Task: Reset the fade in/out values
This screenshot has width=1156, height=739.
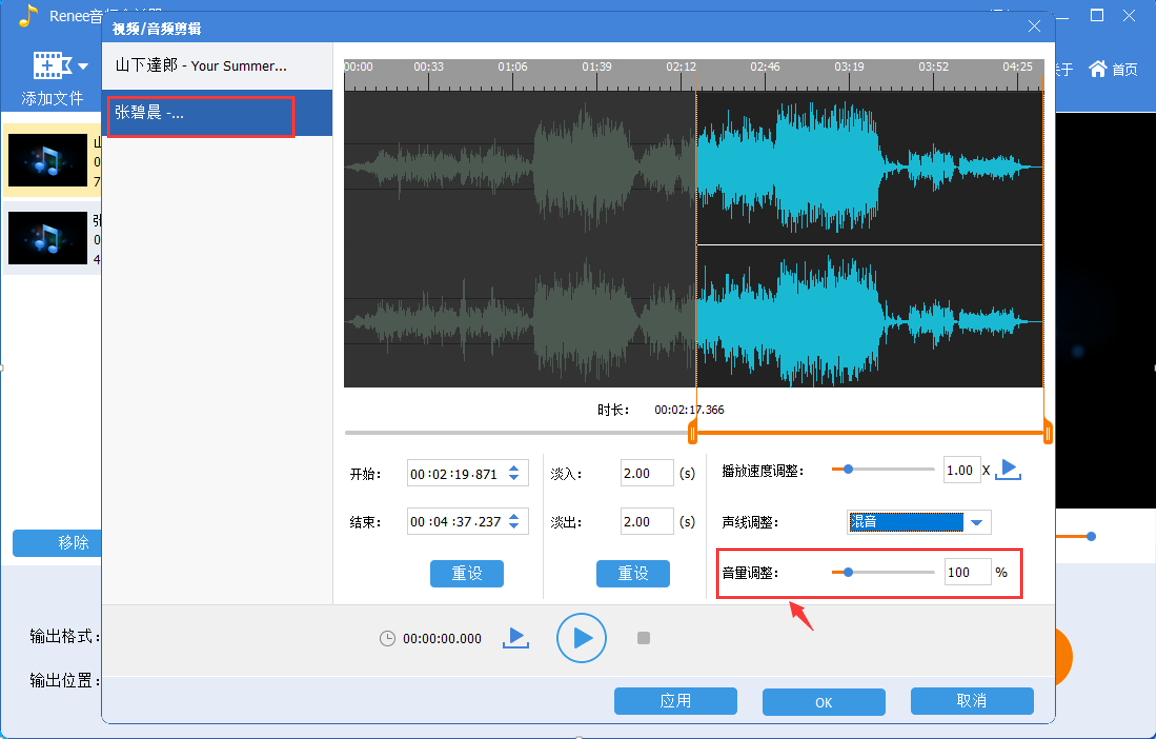Action: coord(633,573)
